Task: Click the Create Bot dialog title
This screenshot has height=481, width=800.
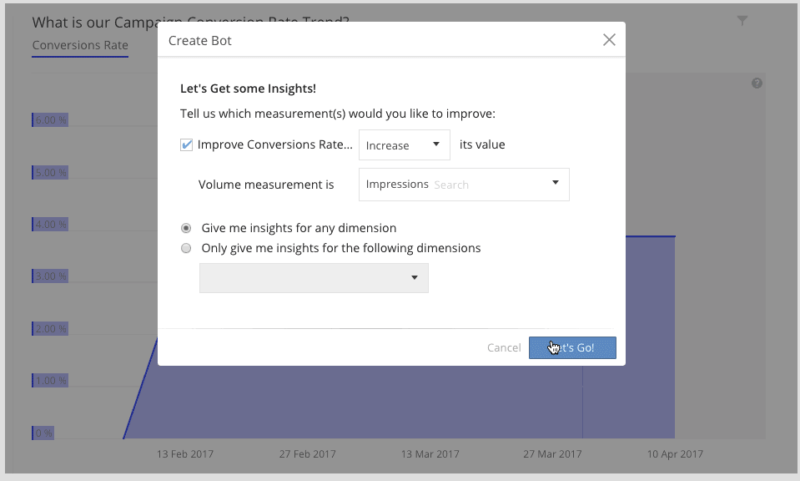Action: [200, 41]
